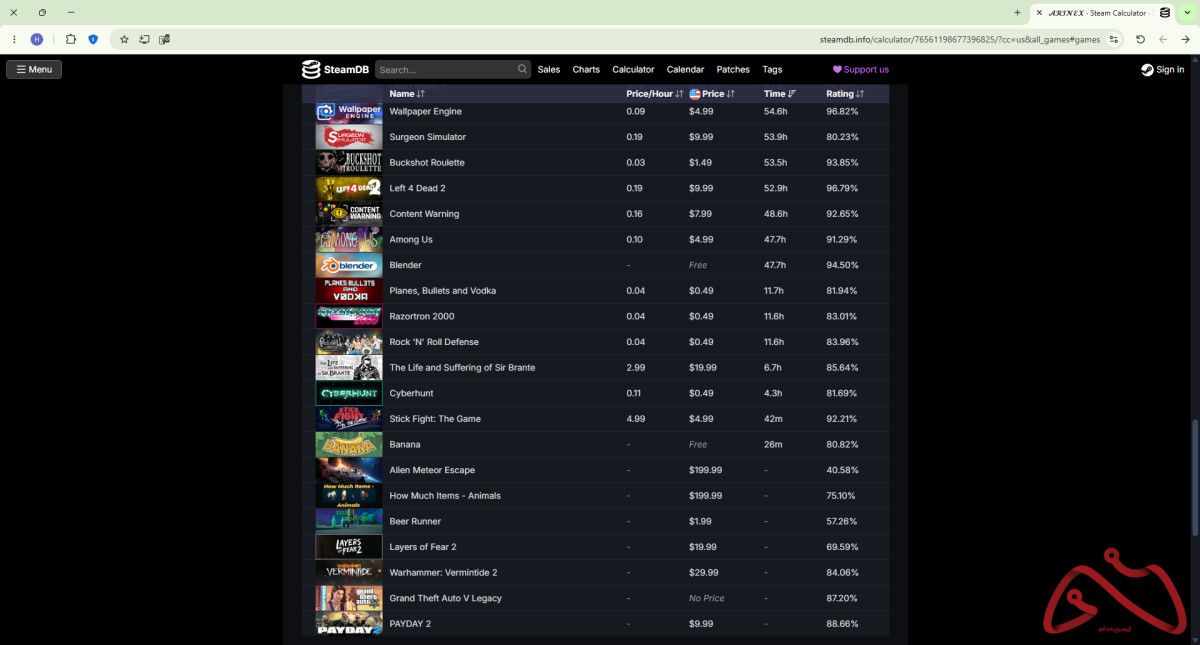Open Rock 'N' Roll Defense name

(x=434, y=342)
